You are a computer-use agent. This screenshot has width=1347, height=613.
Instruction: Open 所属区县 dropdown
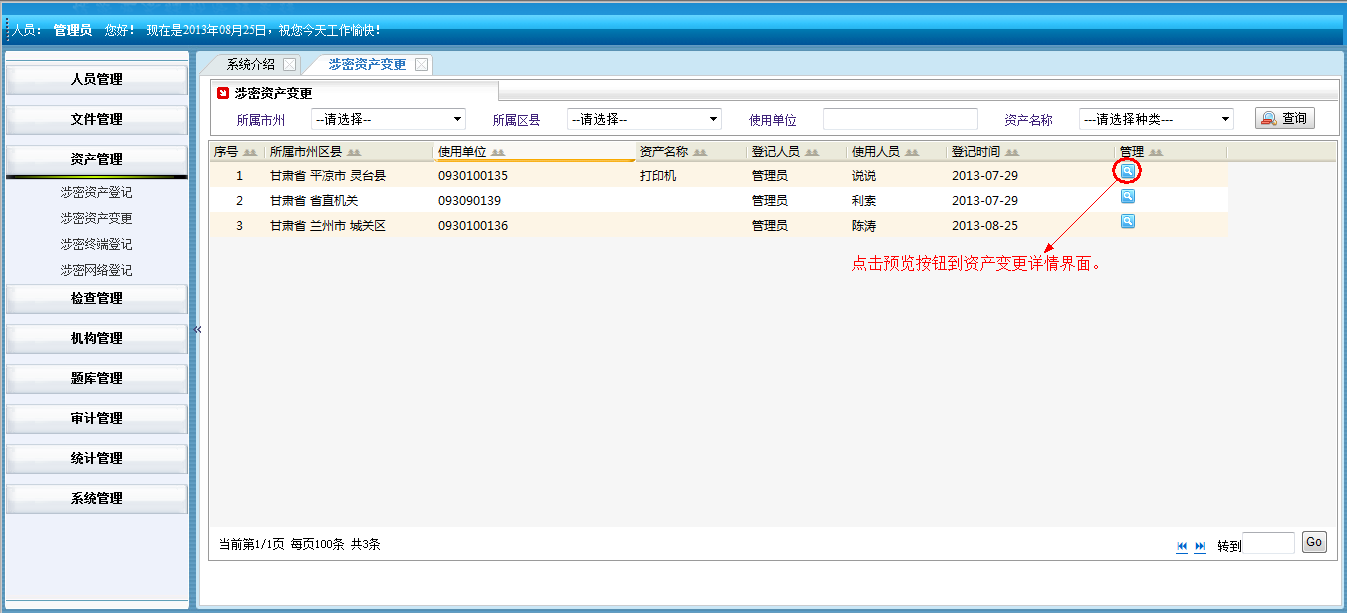click(645, 119)
